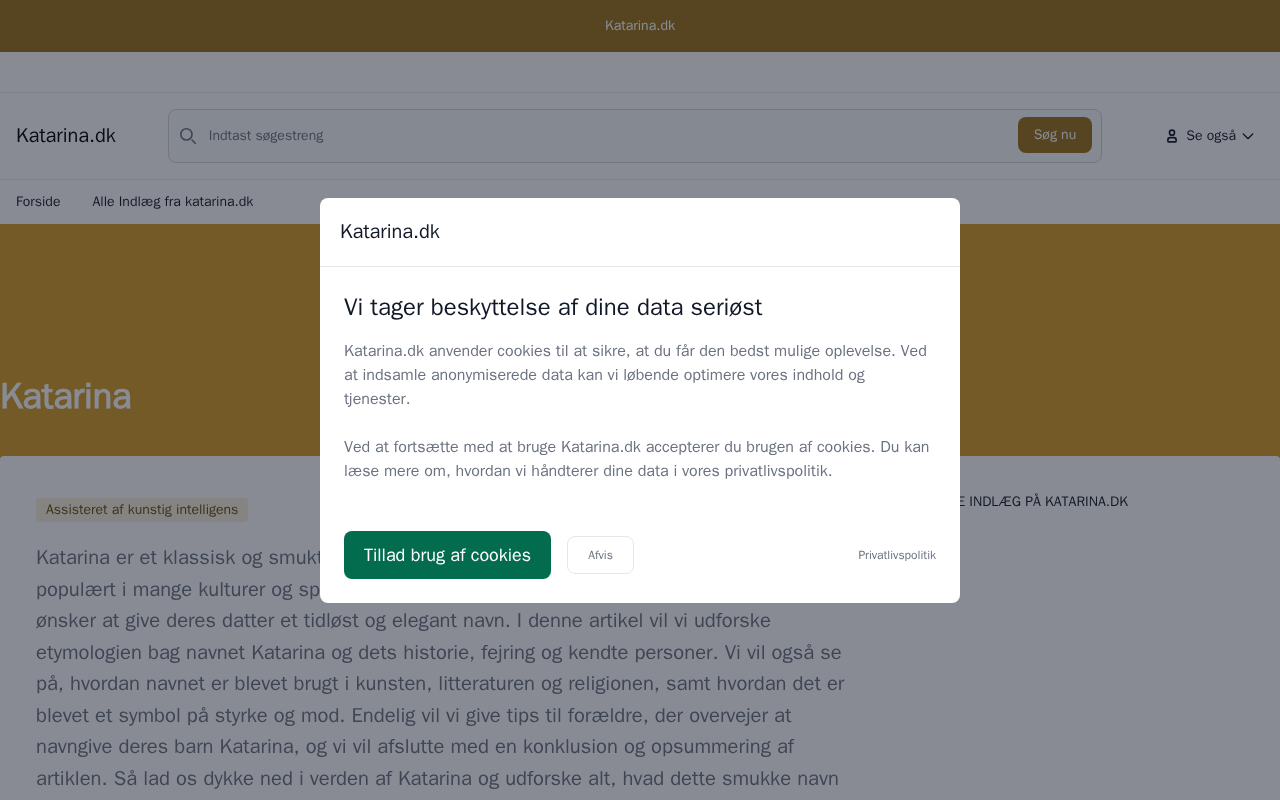This screenshot has width=1280, height=800.
Task: Focus the Indtast søgestreng search field
Action: (600, 136)
